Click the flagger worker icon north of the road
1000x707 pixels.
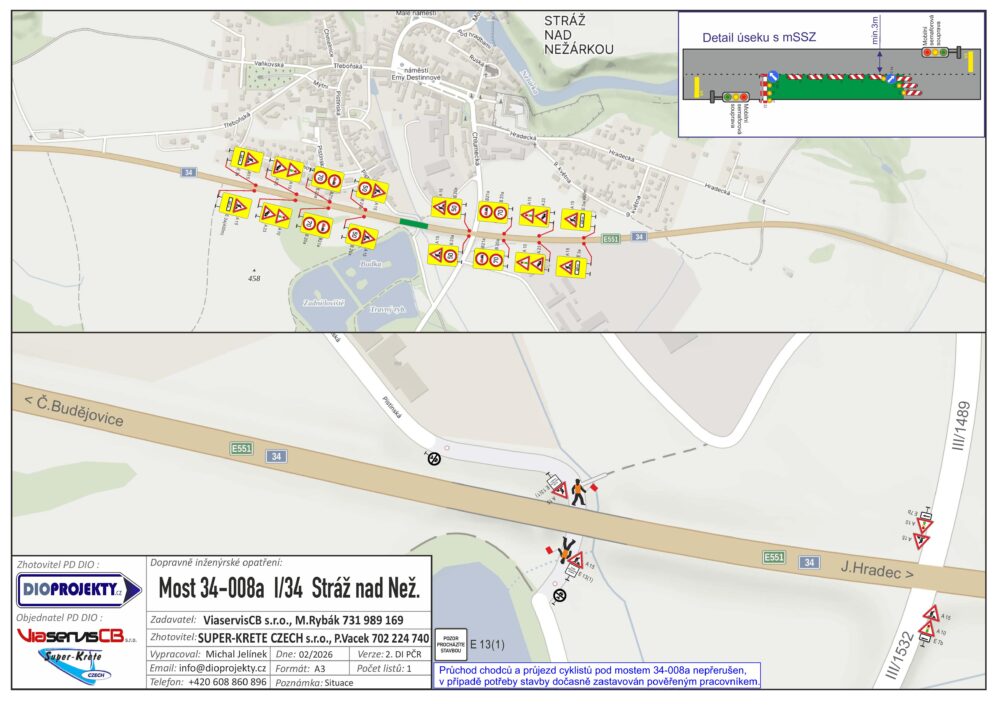point(579,491)
